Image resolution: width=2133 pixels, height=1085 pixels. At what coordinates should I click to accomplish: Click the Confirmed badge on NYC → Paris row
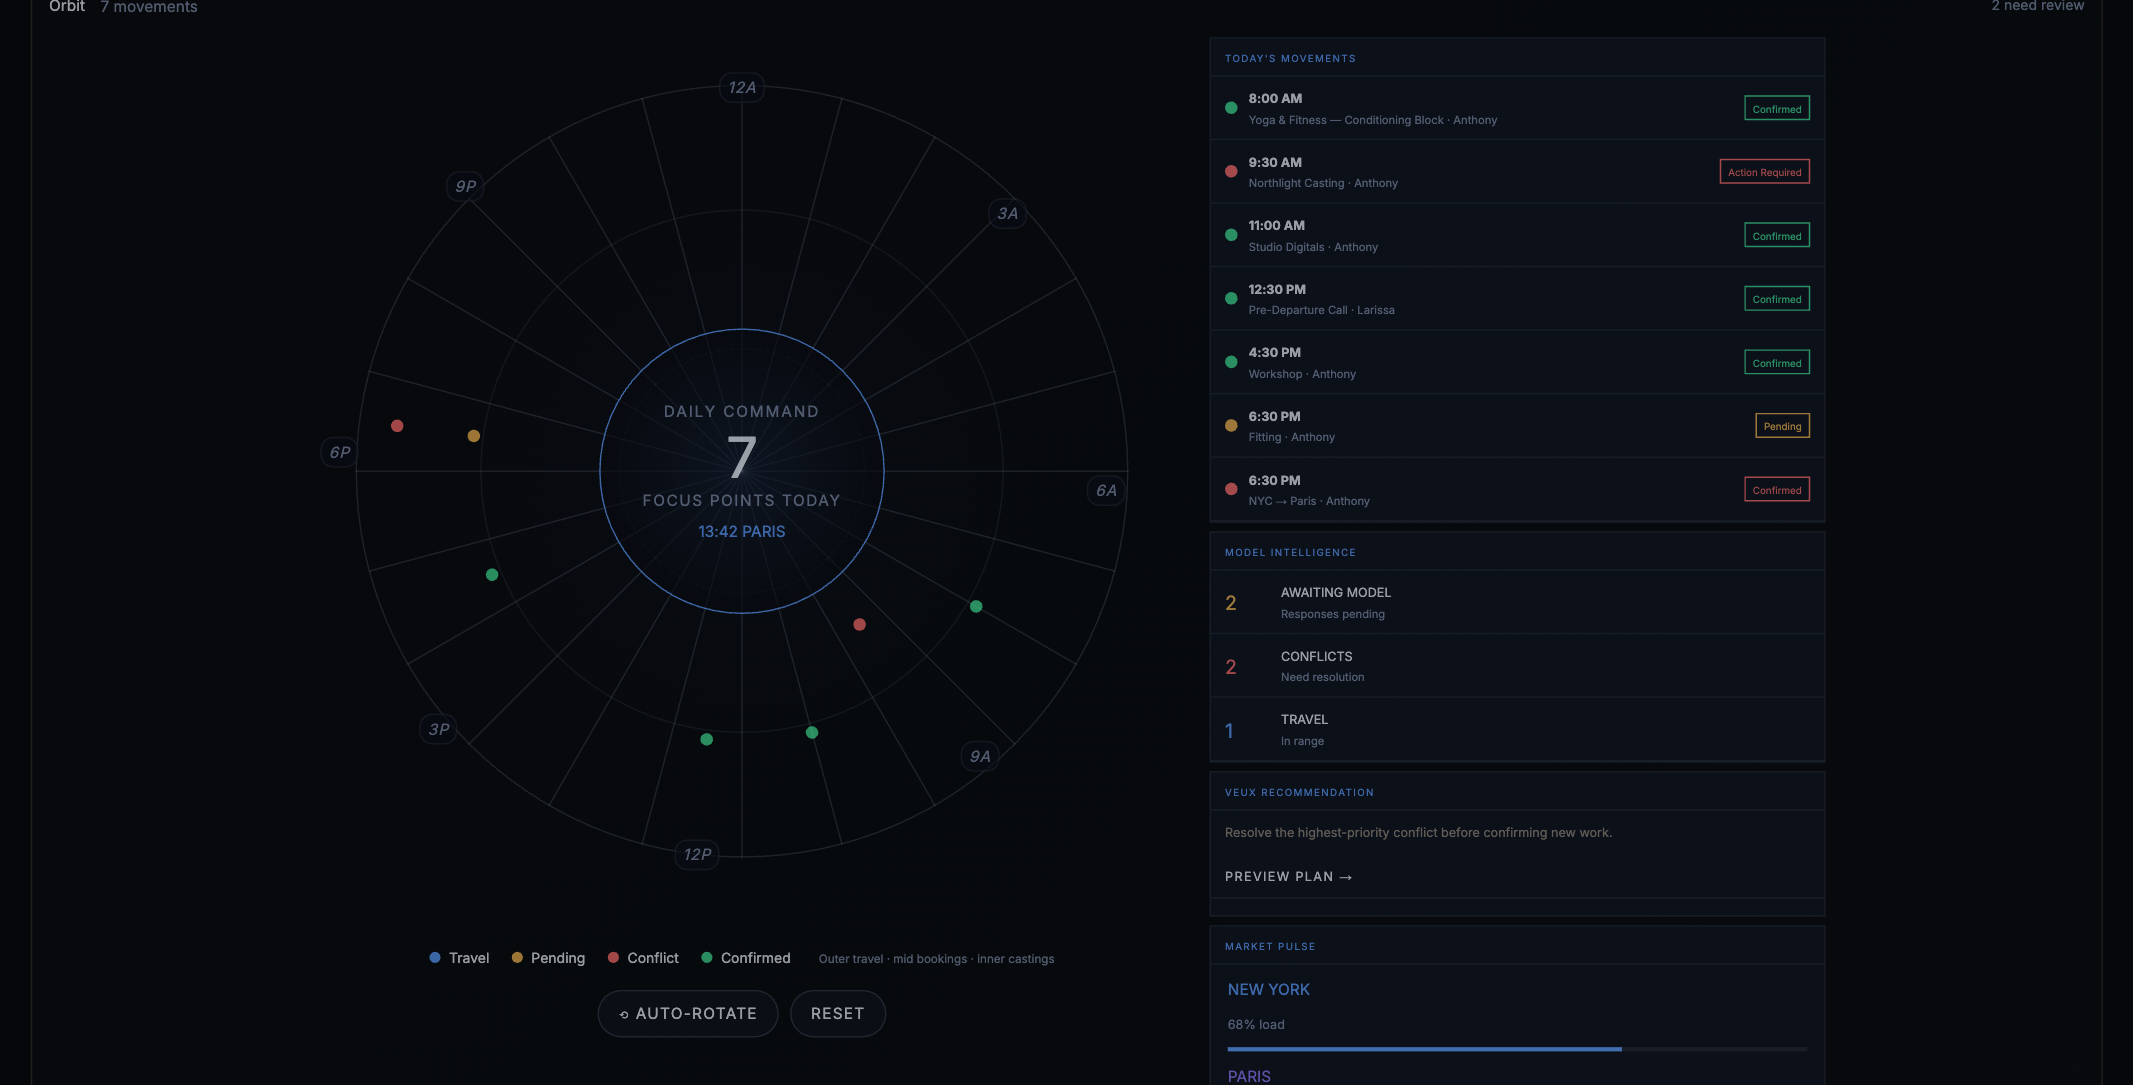coord(1777,490)
